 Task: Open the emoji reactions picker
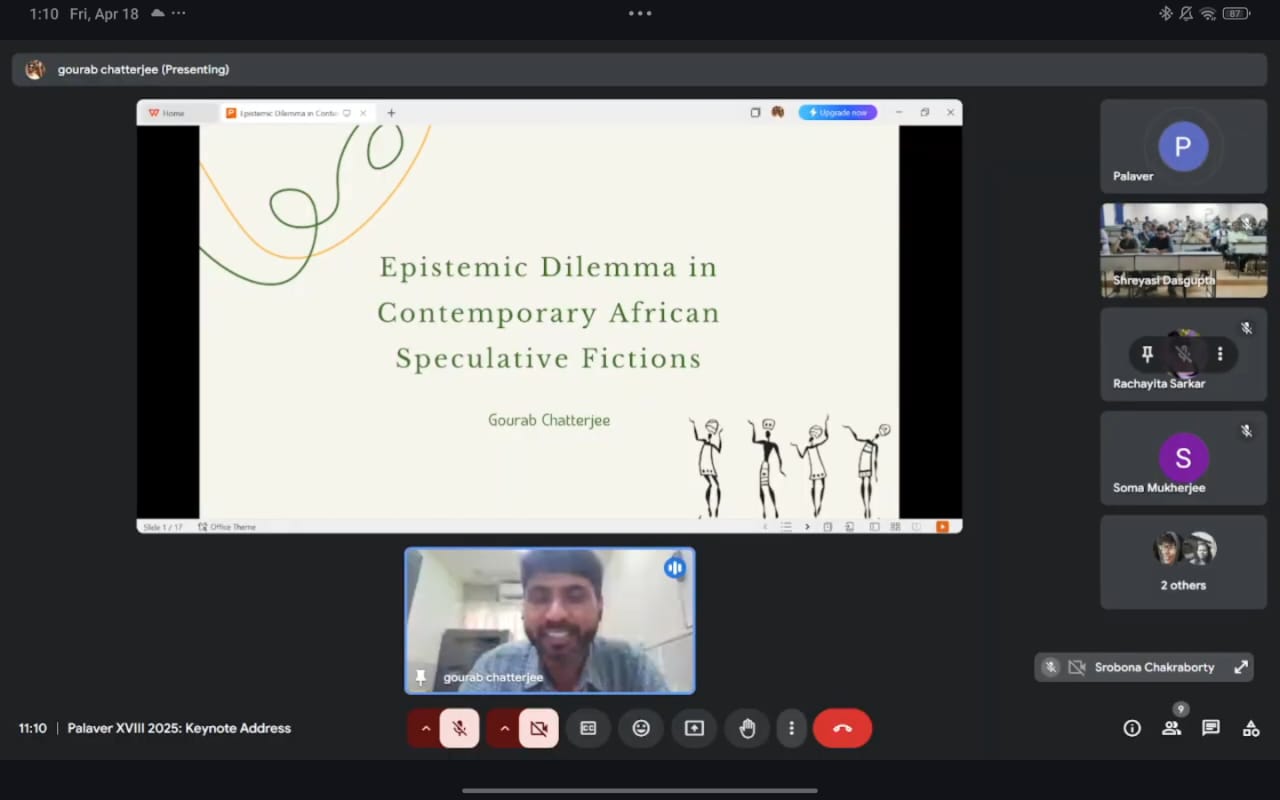(641, 728)
